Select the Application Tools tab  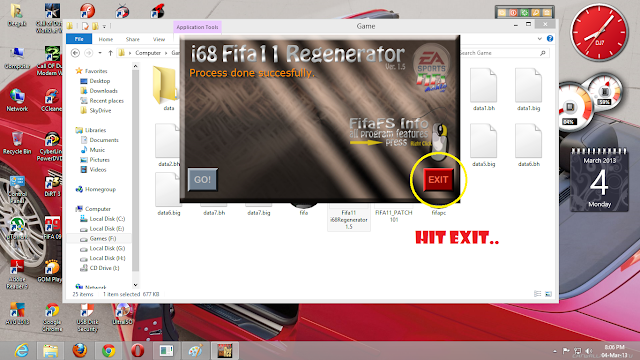pyautogui.click(x=198, y=27)
